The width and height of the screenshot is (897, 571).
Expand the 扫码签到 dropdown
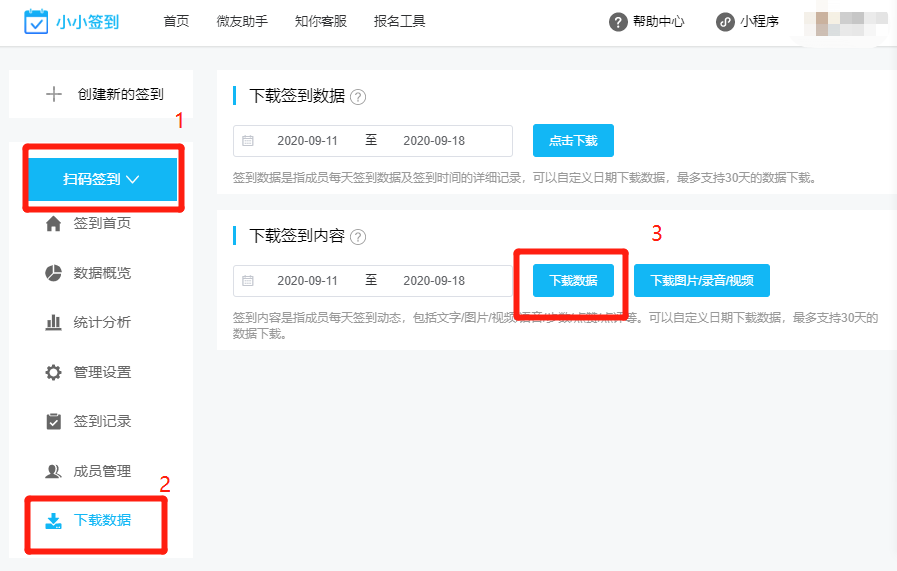point(102,179)
